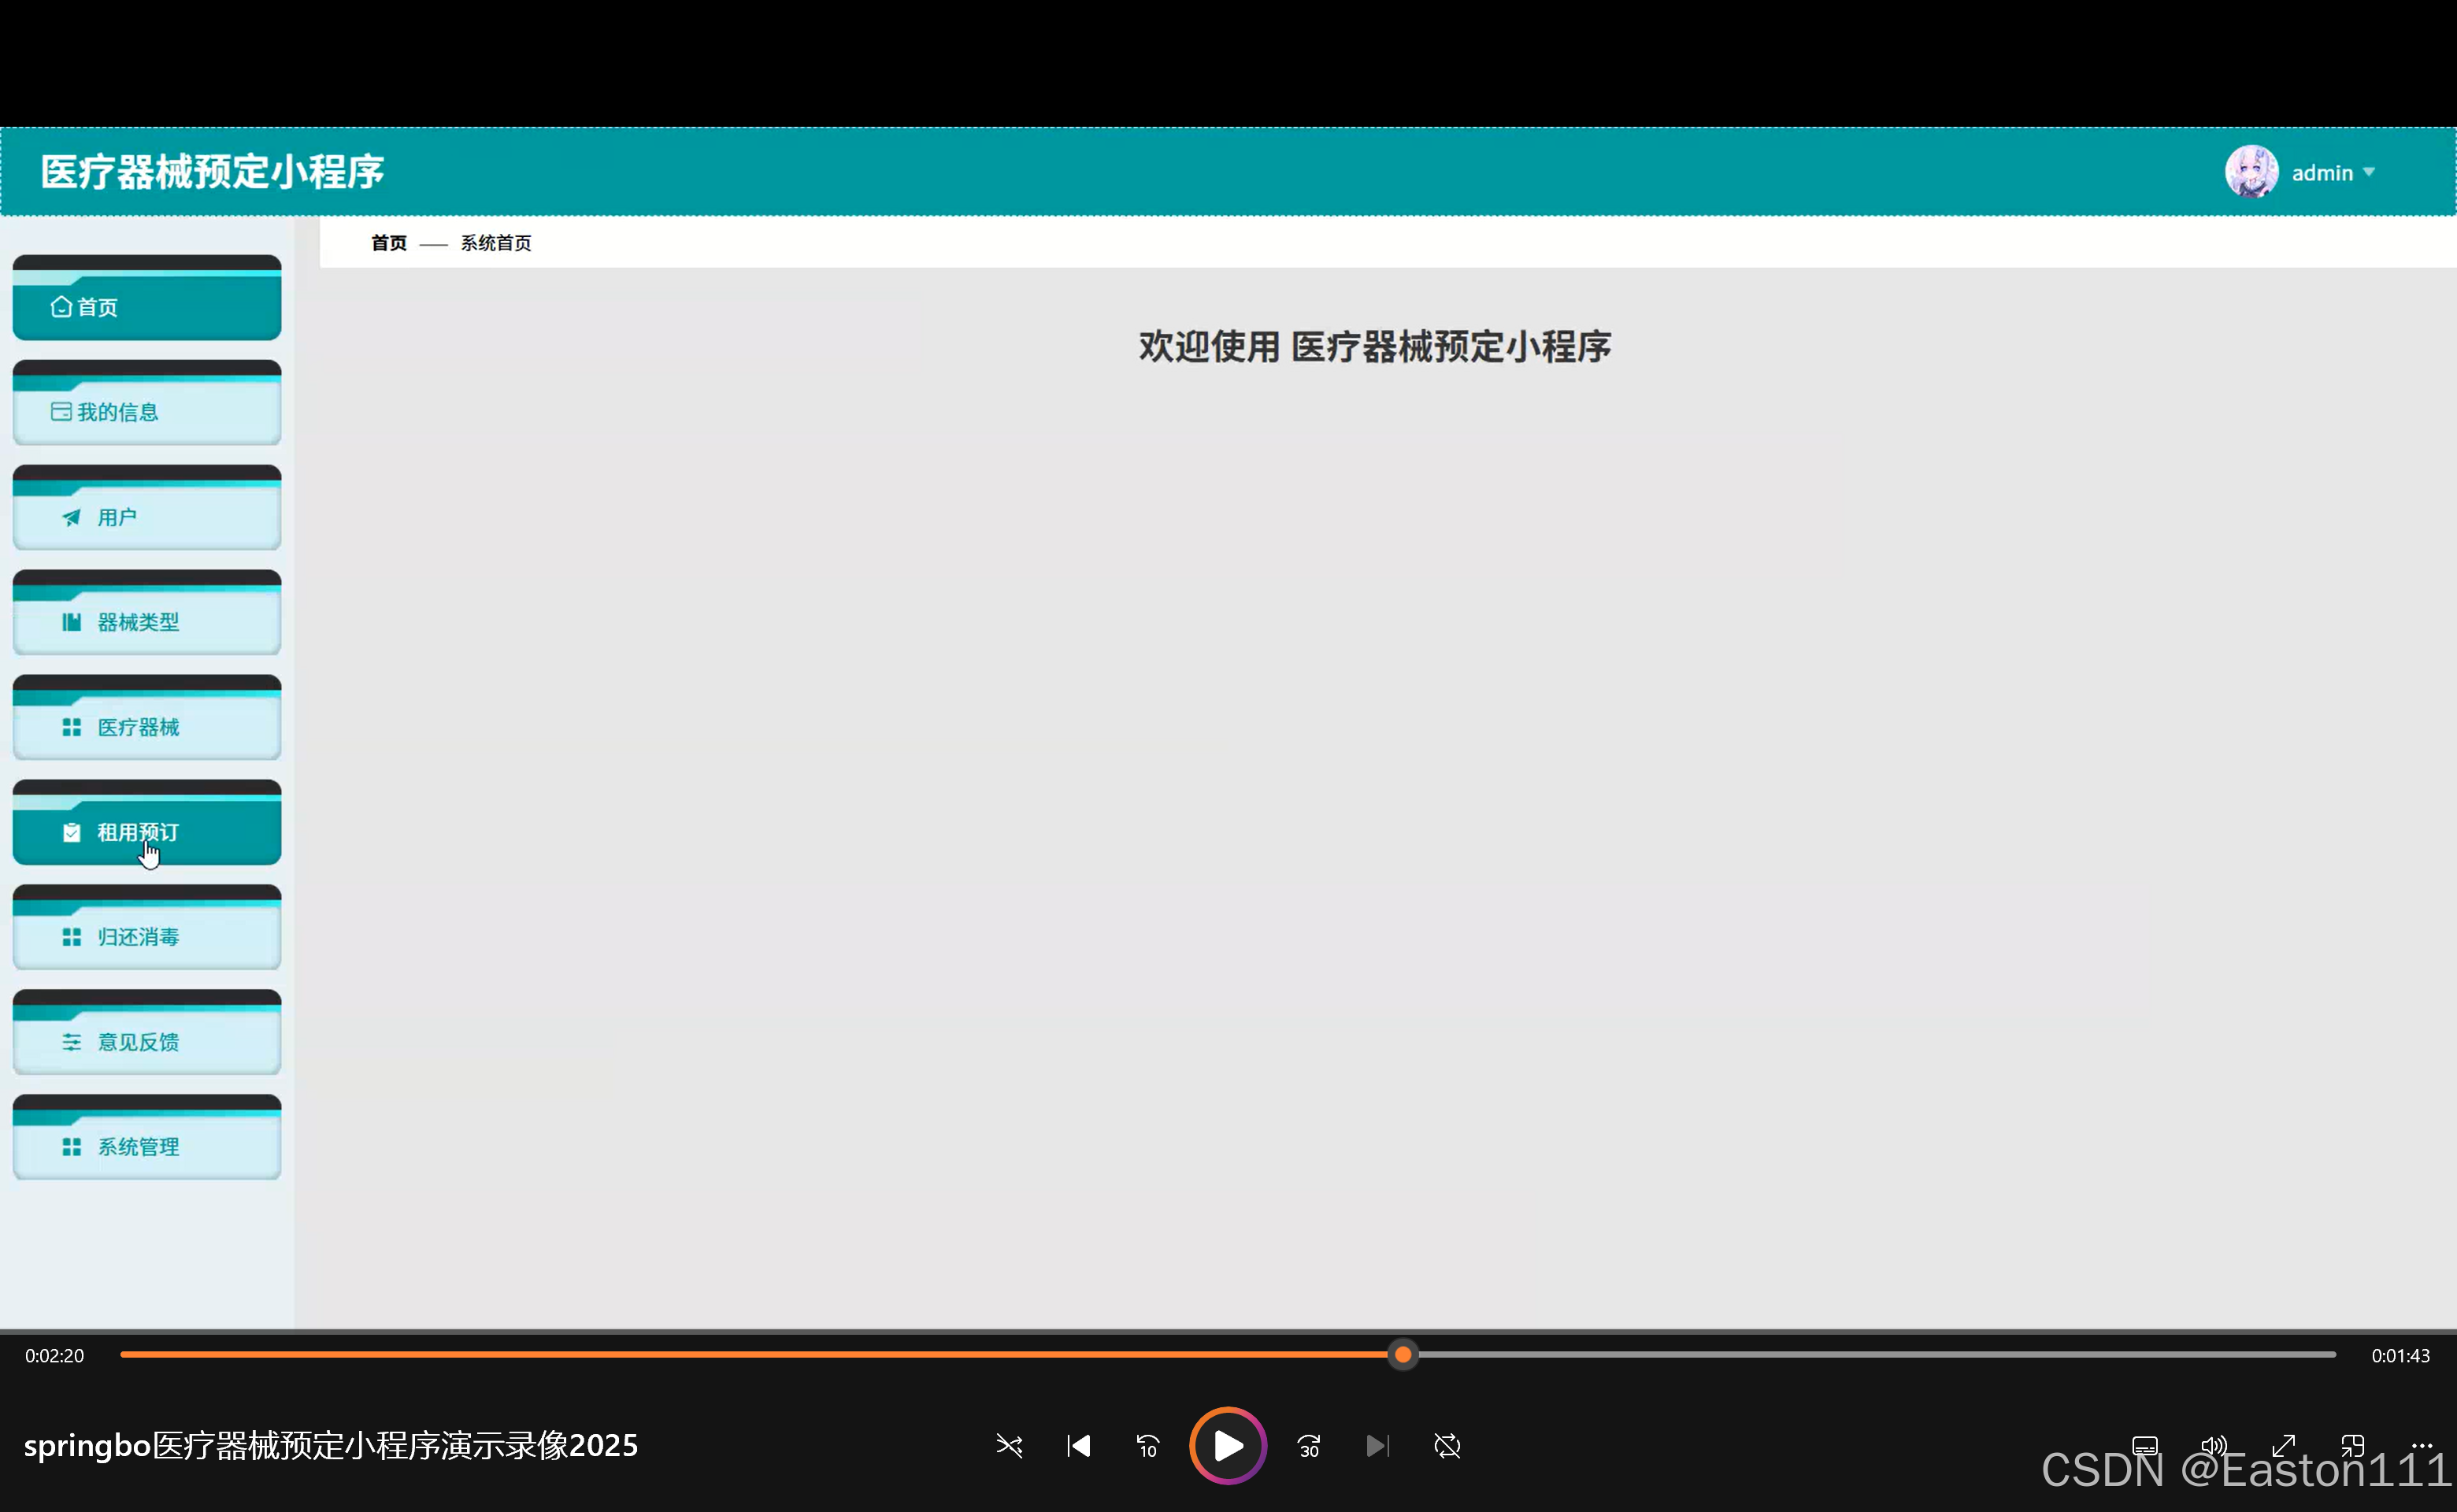Open the more options player menu
2457x1512 pixels.
click(2425, 1446)
